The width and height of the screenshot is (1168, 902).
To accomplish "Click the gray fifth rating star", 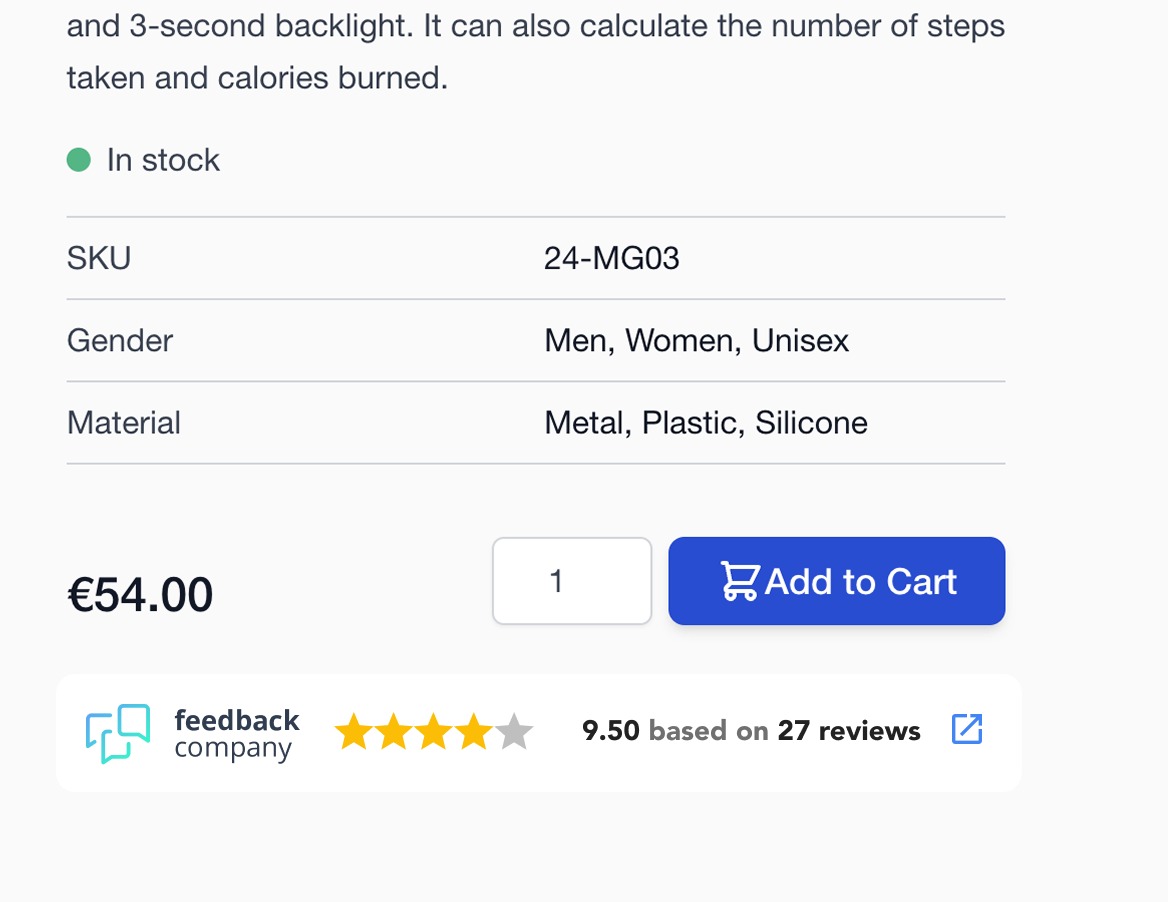I will pyautogui.click(x=514, y=732).
